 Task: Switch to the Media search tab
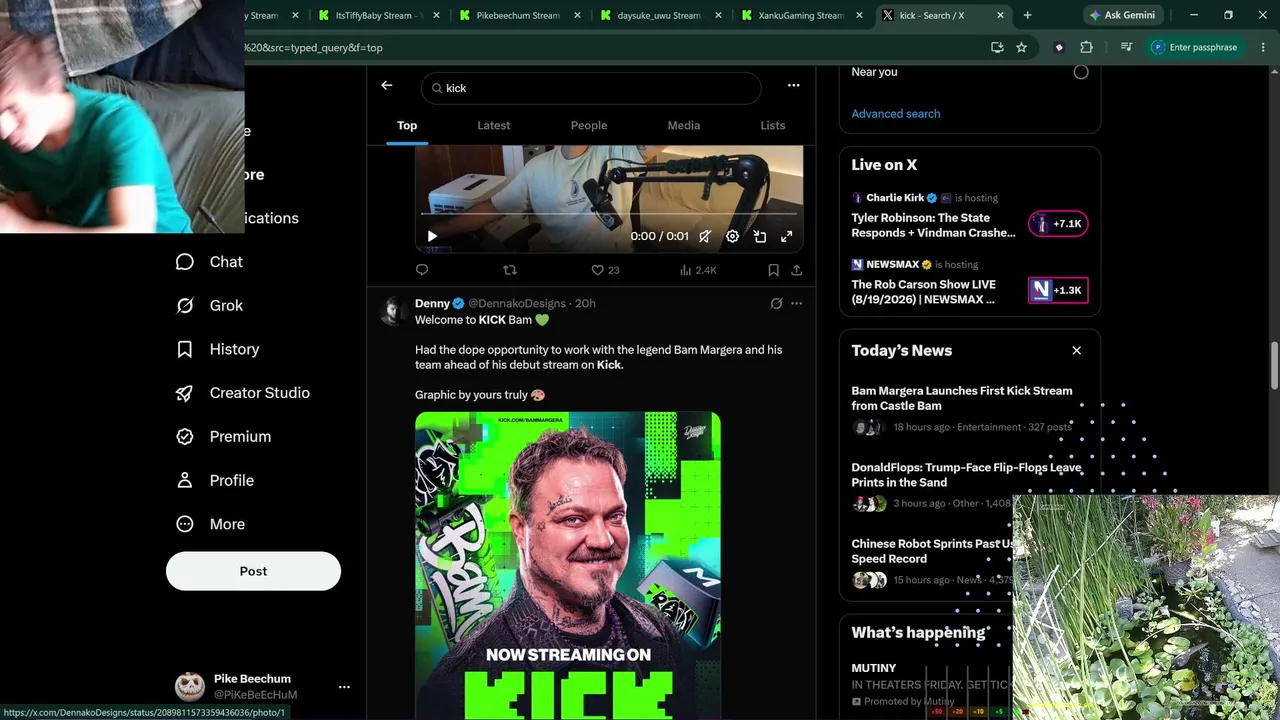[x=684, y=125]
